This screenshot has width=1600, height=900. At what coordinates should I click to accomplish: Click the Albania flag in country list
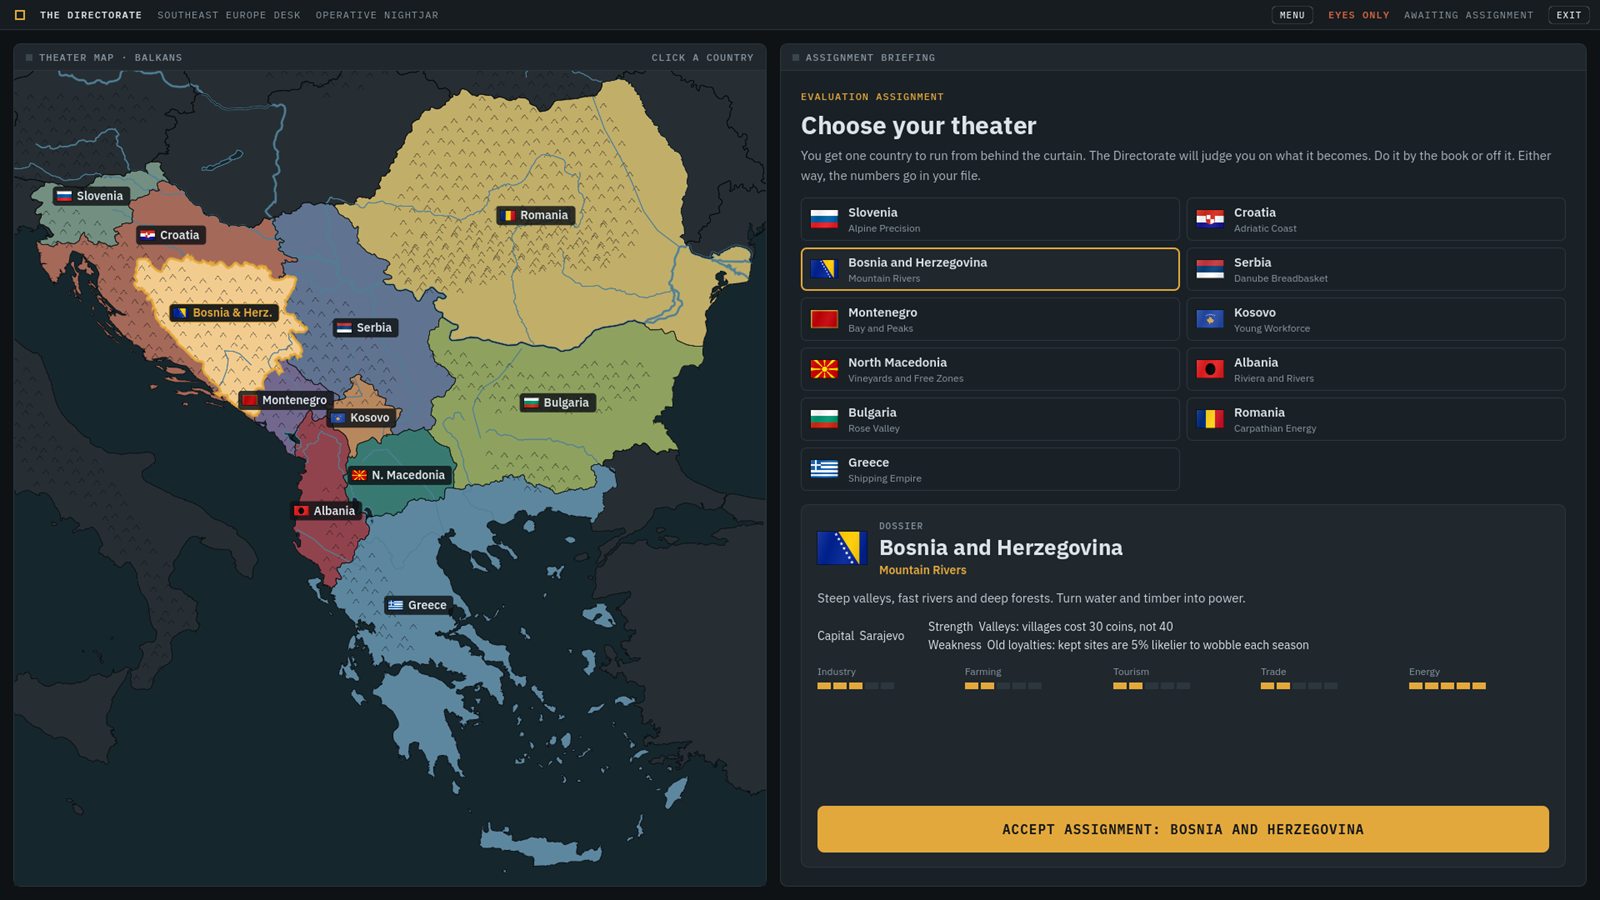(x=1210, y=369)
